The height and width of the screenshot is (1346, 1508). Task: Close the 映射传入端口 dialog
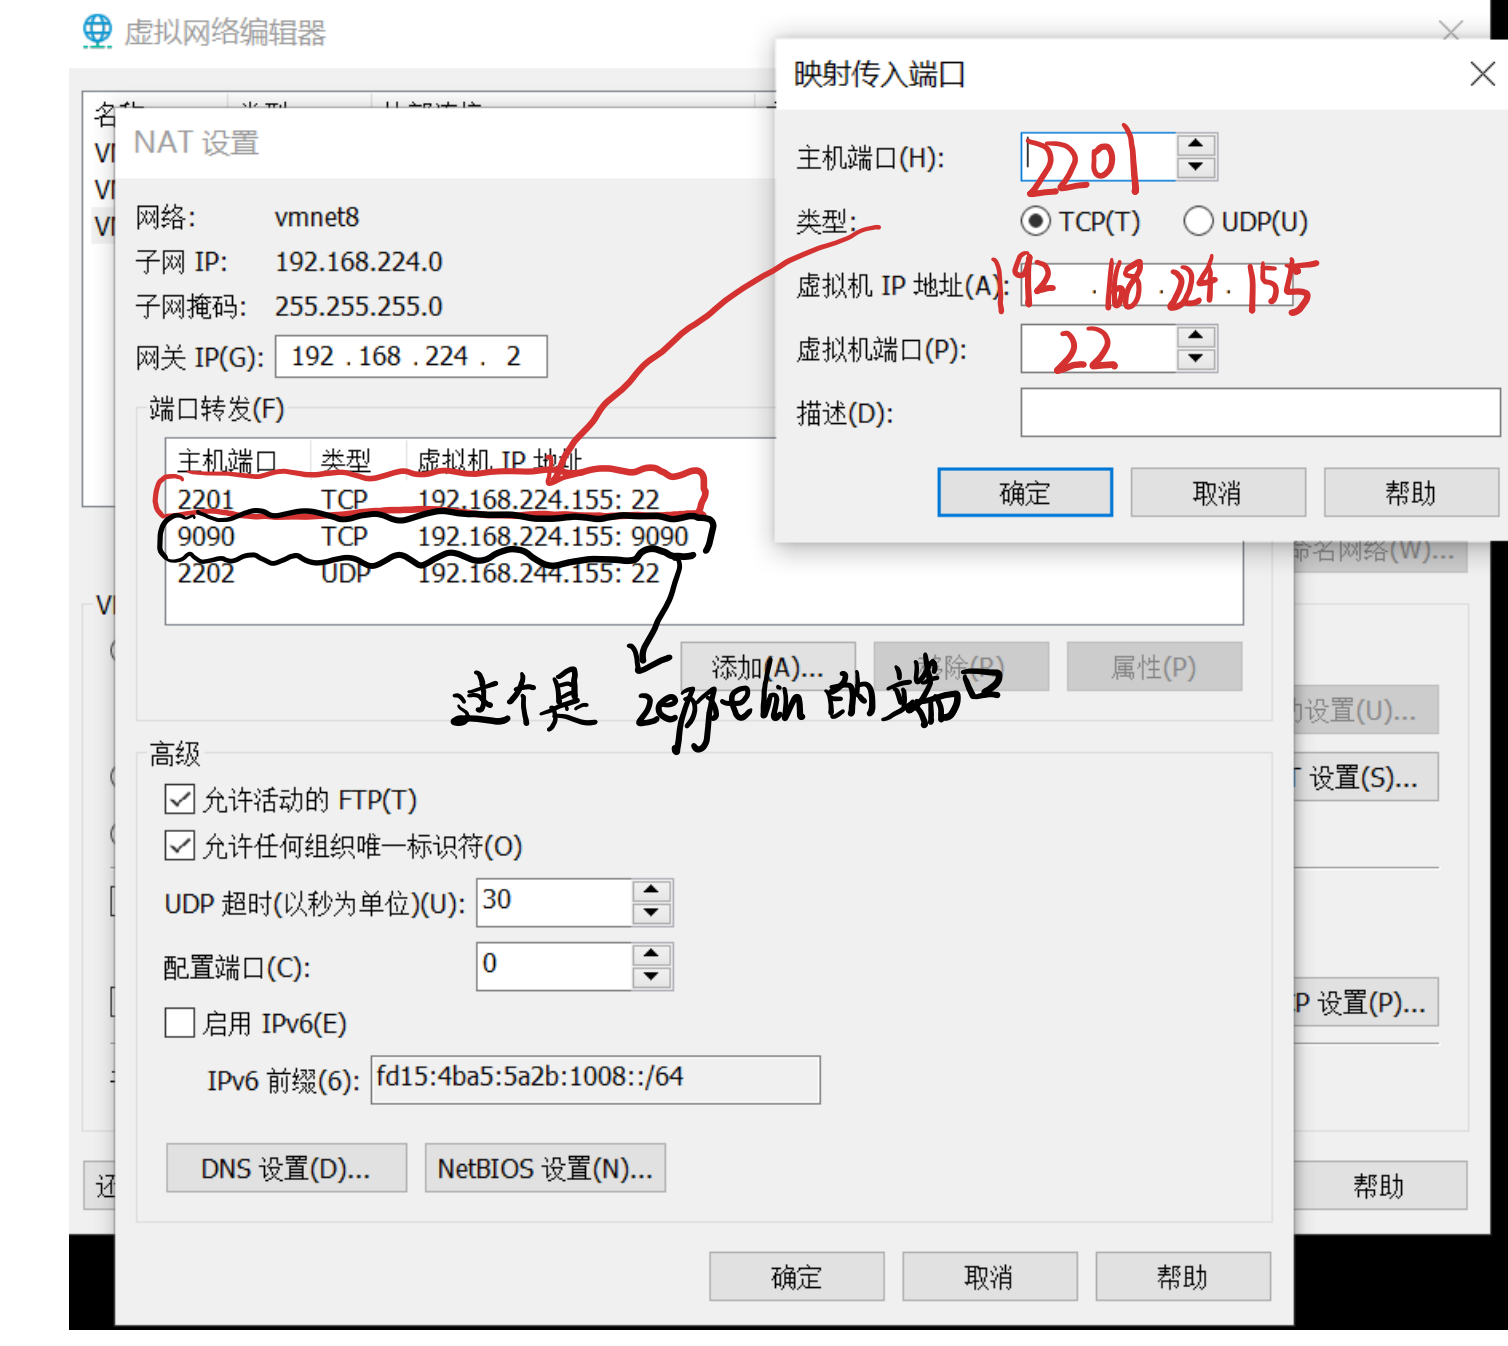click(x=1482, y=73)
